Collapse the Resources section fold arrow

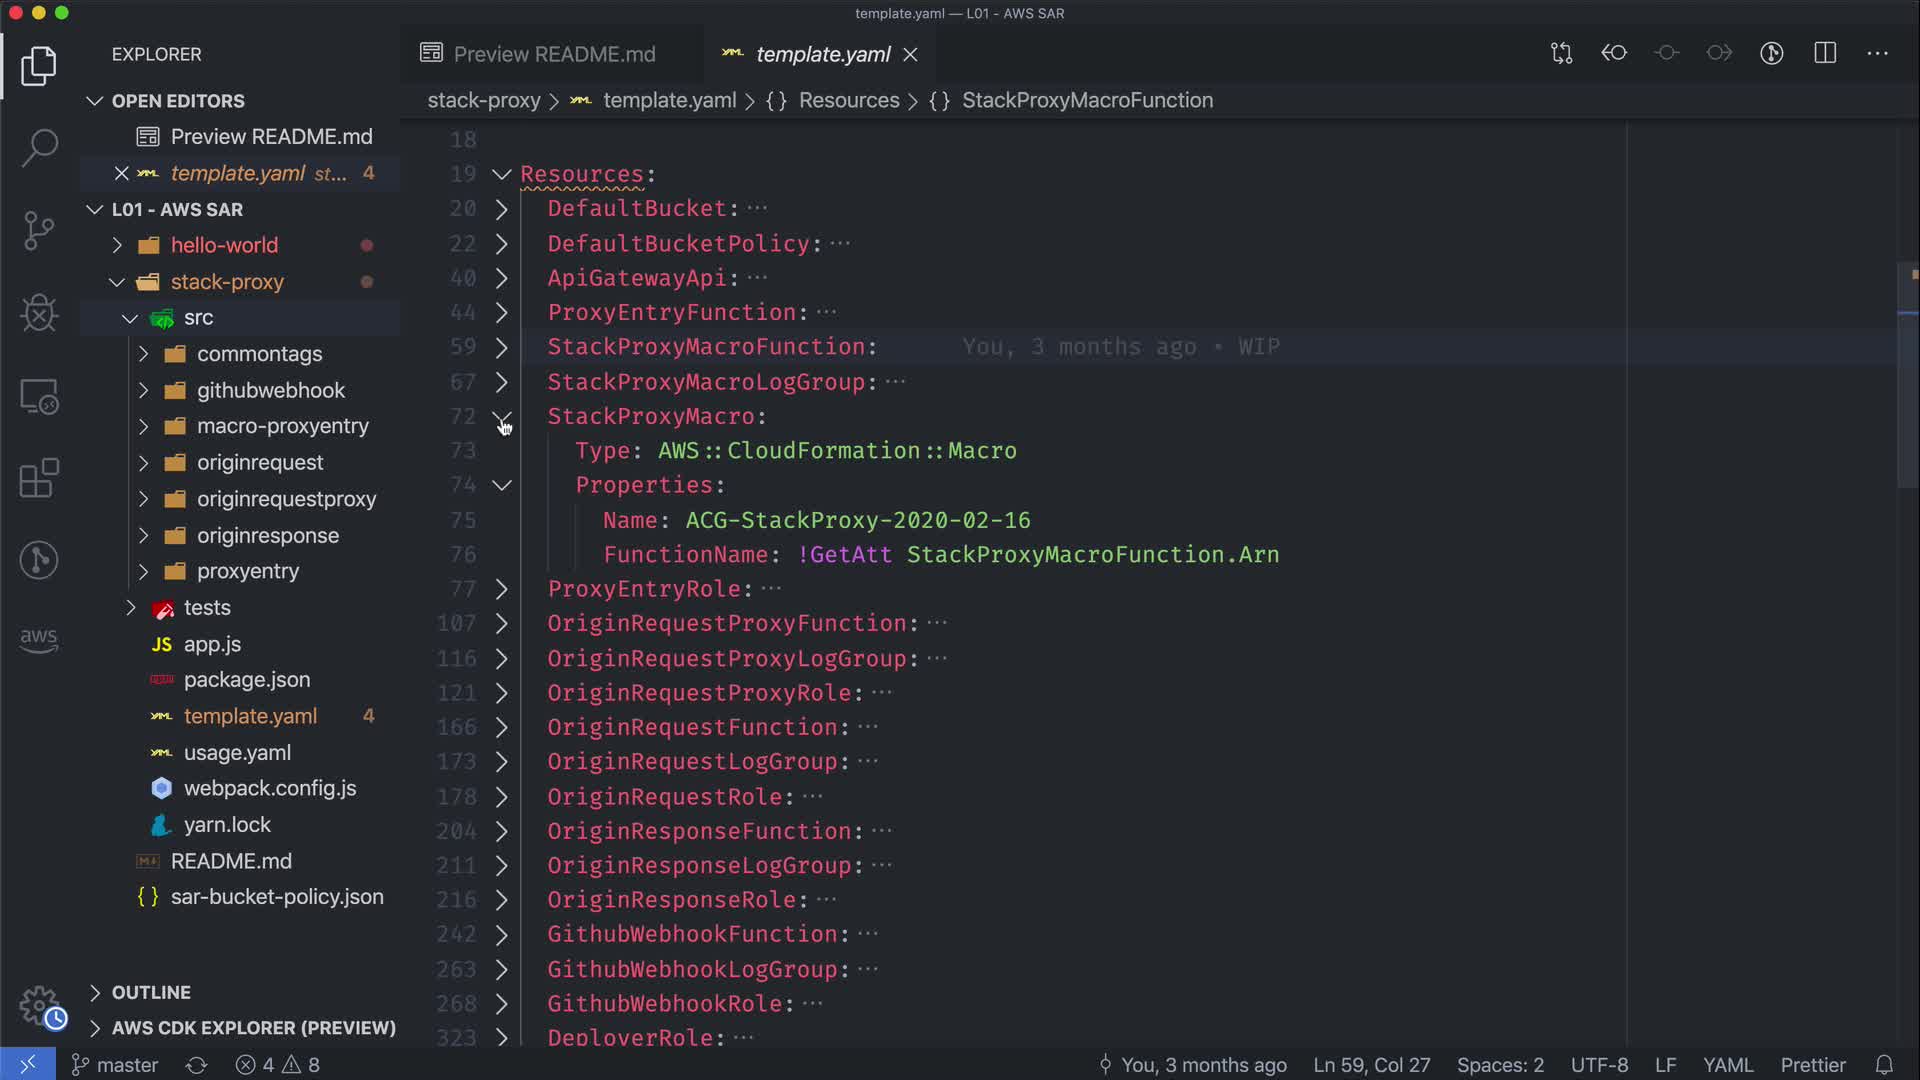click(x=502, y=175)
